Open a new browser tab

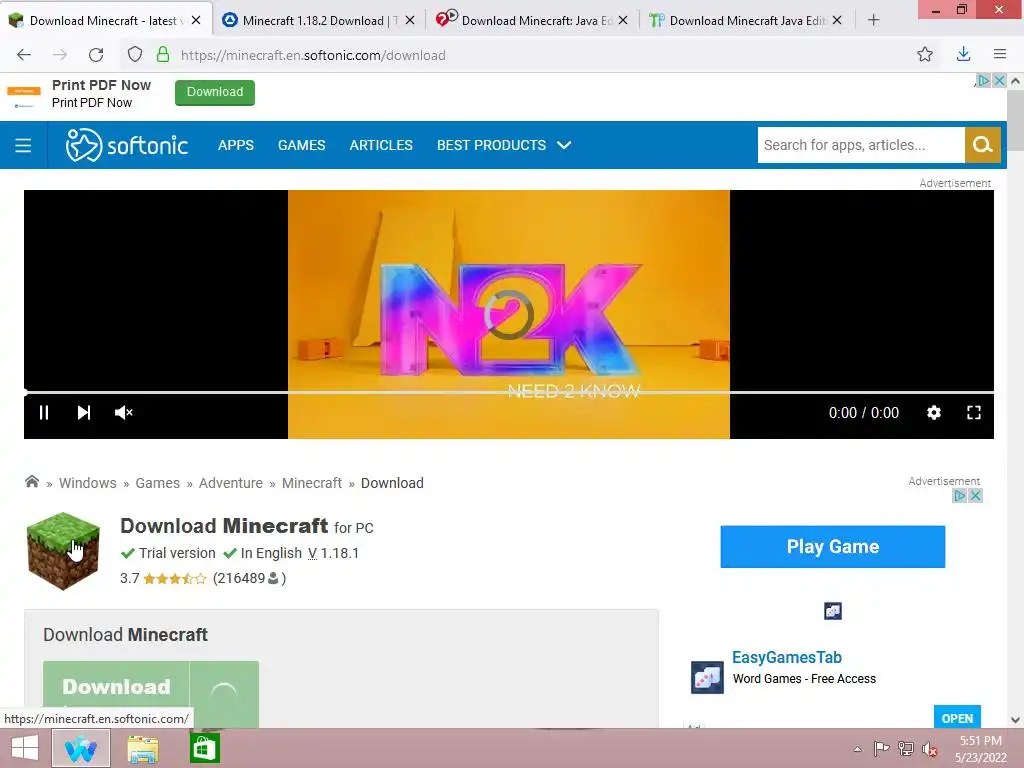click(x=874, y=20)
